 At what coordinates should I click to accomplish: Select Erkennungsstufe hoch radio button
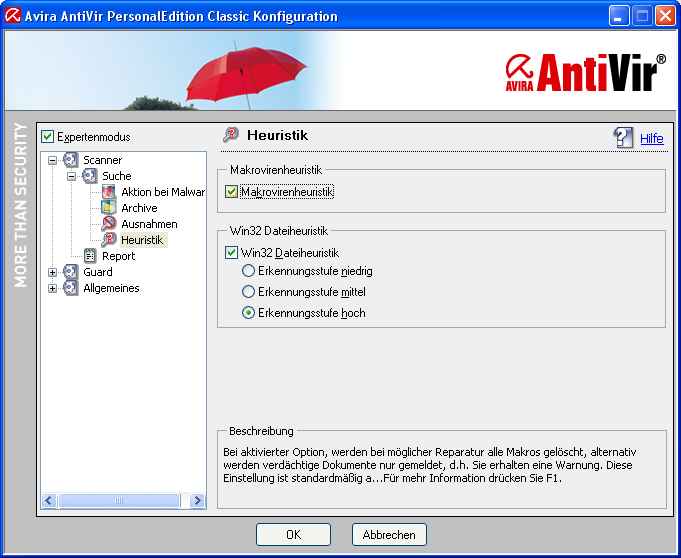click(248, 313)
